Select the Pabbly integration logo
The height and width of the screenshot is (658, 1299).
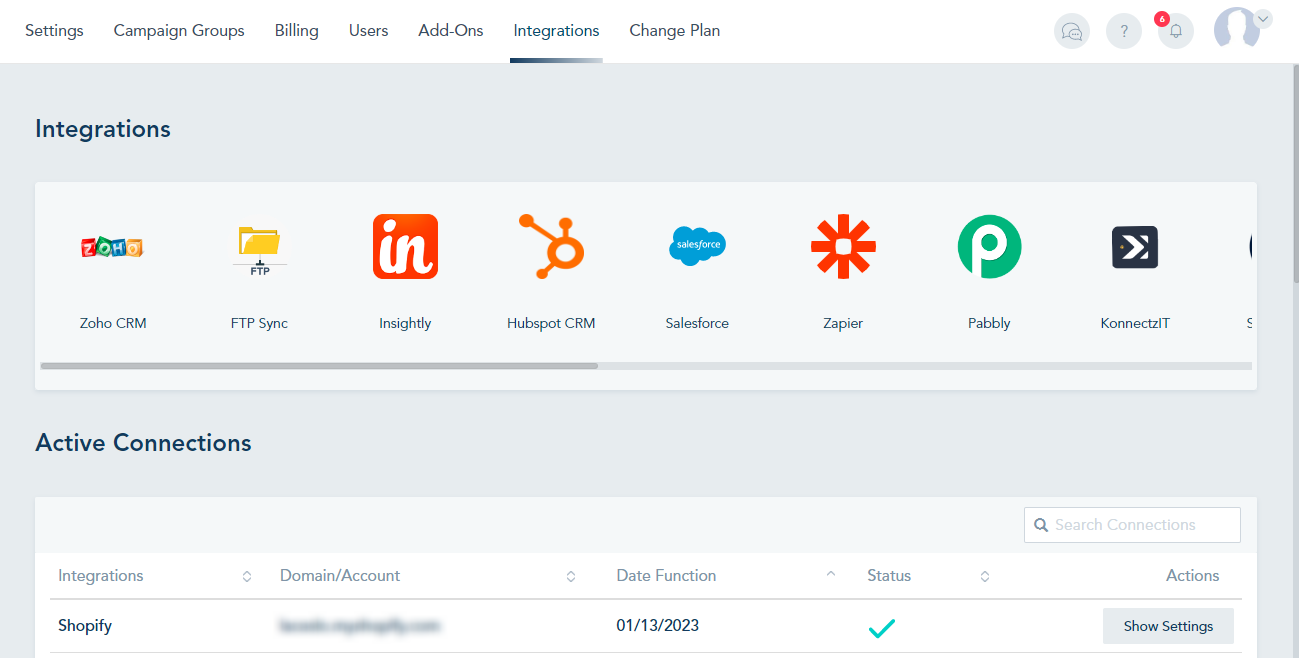click(x=989, y=246)
